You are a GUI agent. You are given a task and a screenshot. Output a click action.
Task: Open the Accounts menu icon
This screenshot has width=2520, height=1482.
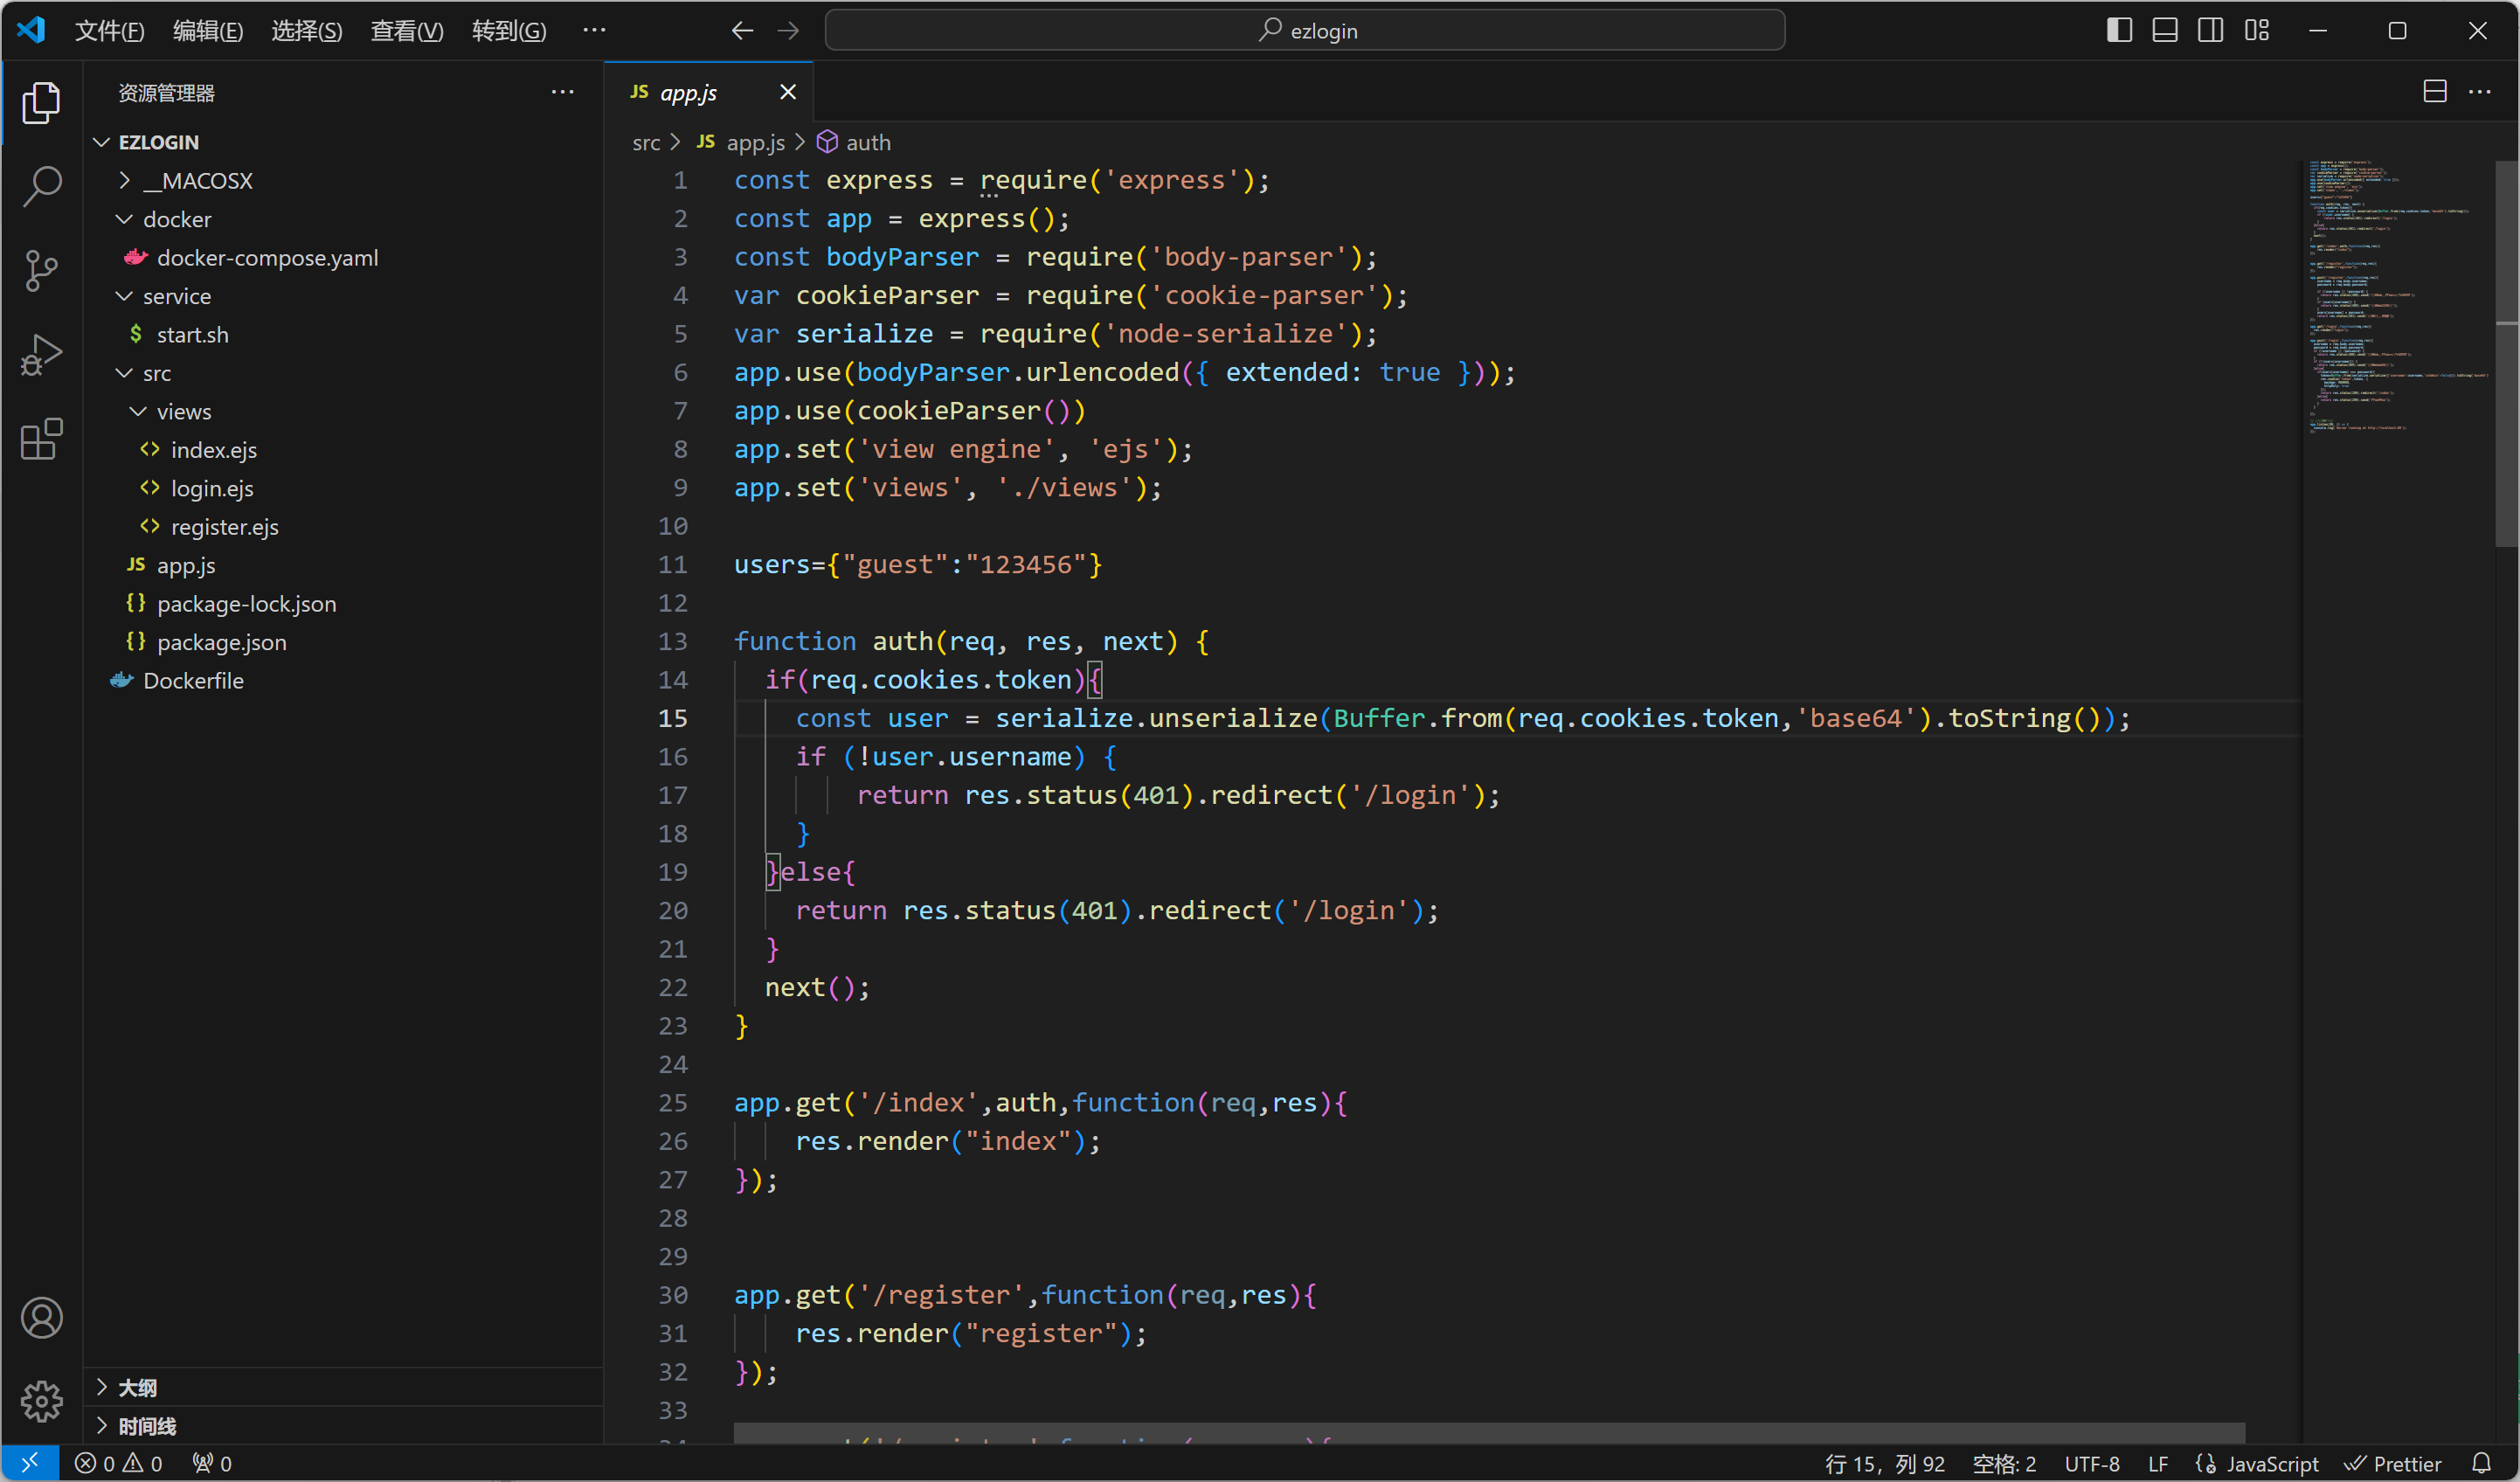(x=41, y=1318)
